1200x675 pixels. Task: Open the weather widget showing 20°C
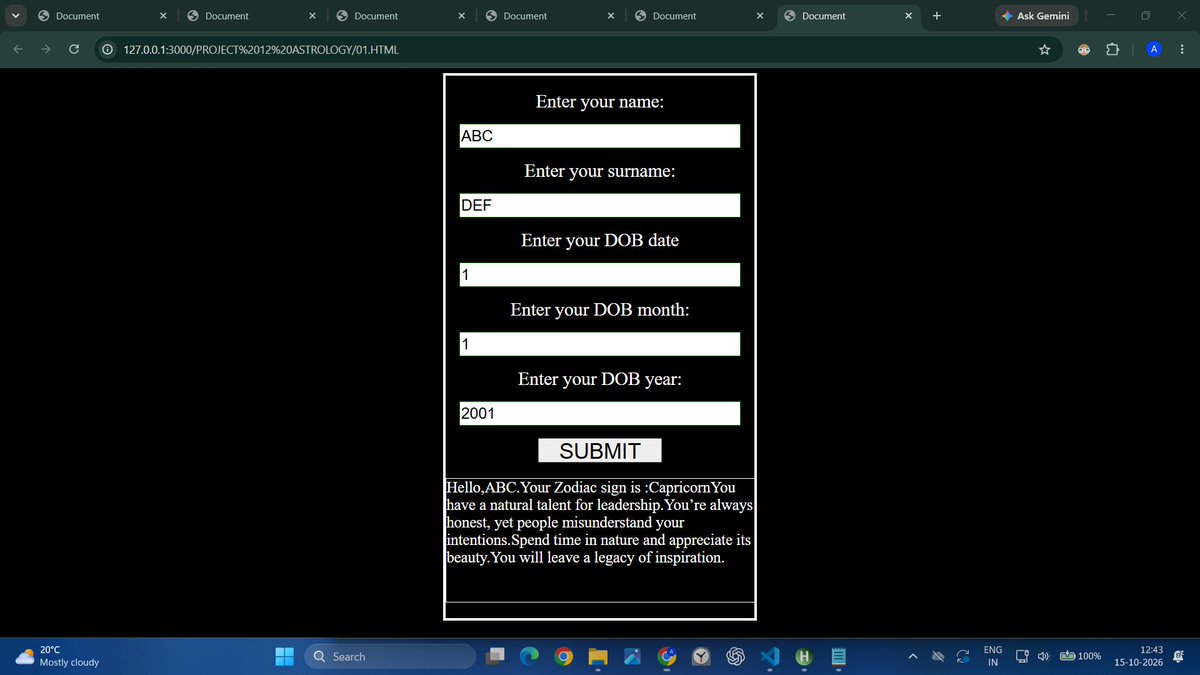[x=57, y=656]
